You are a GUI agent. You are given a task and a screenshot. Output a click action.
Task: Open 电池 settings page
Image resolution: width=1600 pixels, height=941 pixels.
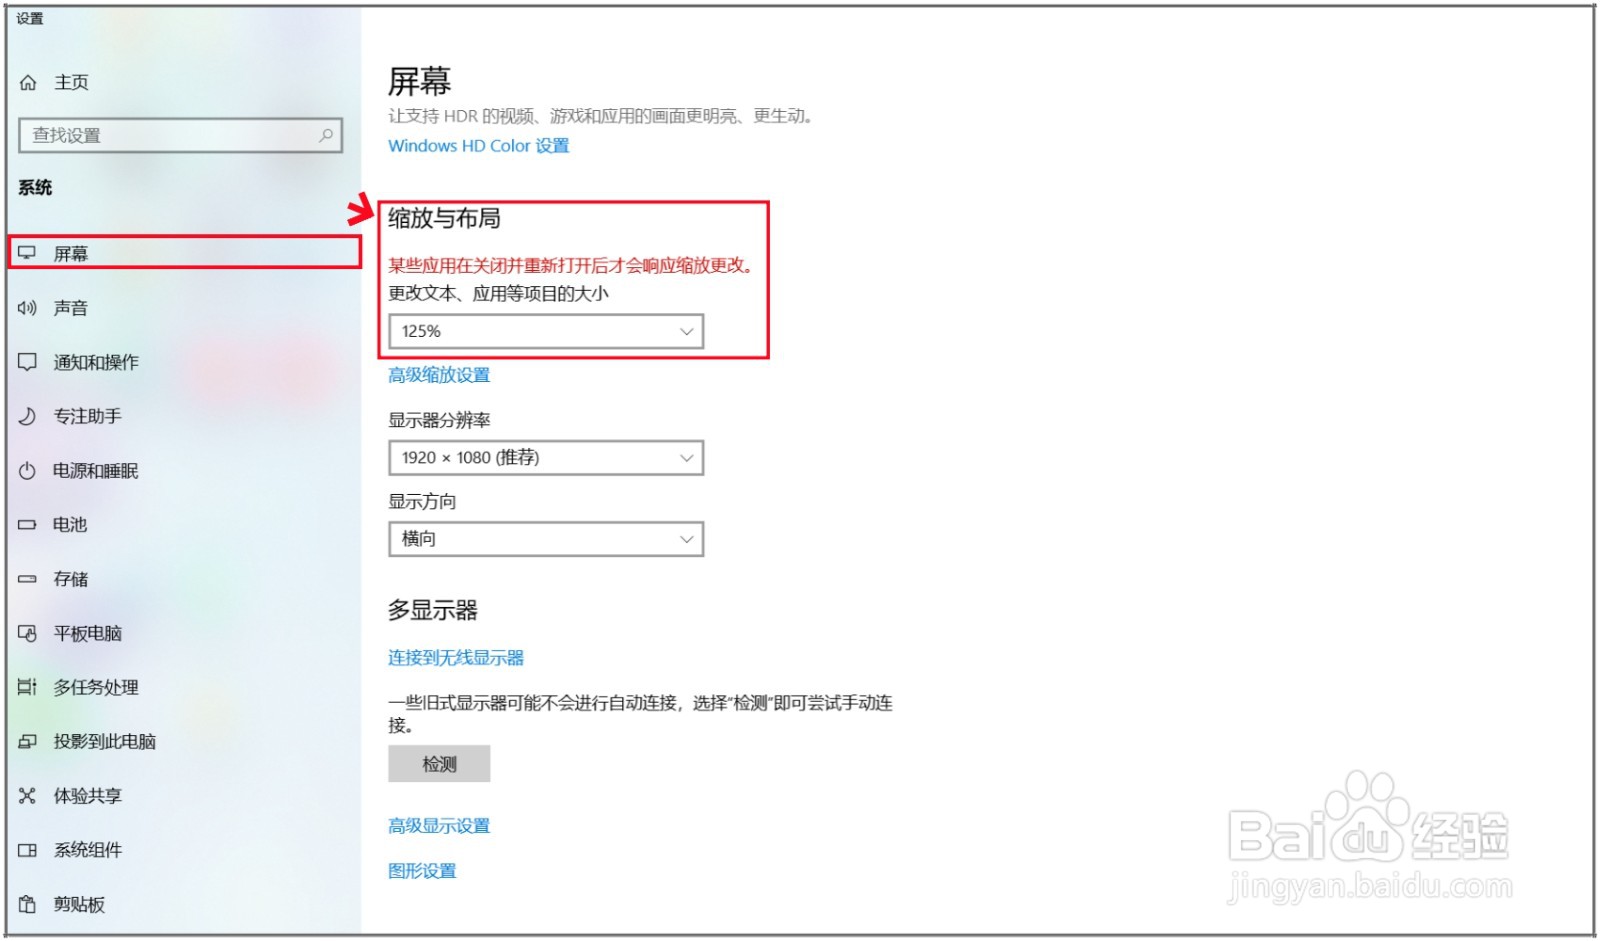(70, 525)
